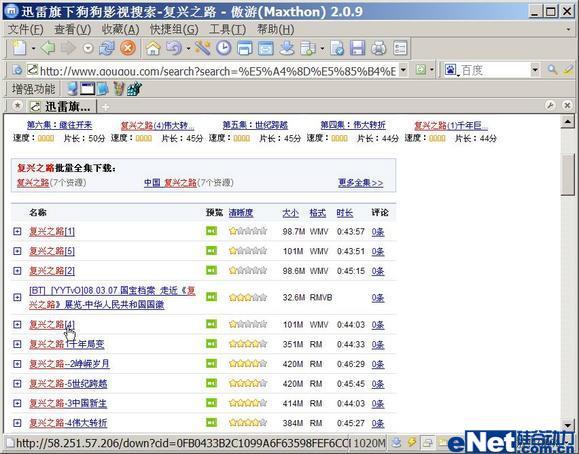The width and height of the screenshot is (579, 454).
Task: Click the highlight pencil icon
Action: [x=569, y=69]
